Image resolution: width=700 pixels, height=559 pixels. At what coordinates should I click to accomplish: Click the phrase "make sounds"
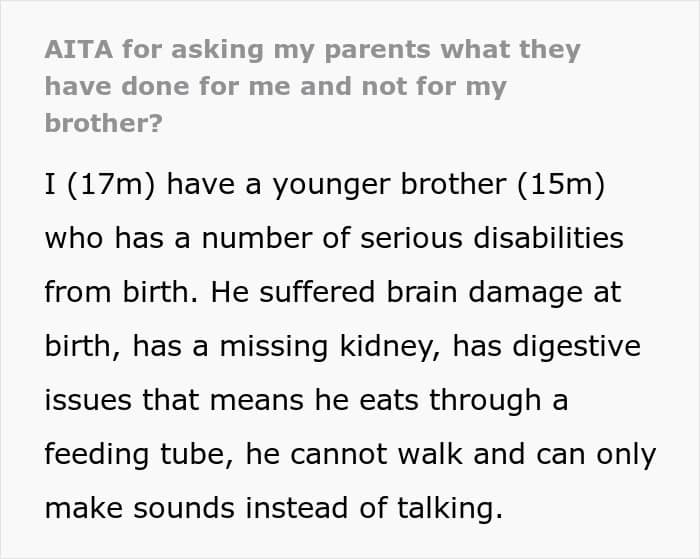point(140,509)
